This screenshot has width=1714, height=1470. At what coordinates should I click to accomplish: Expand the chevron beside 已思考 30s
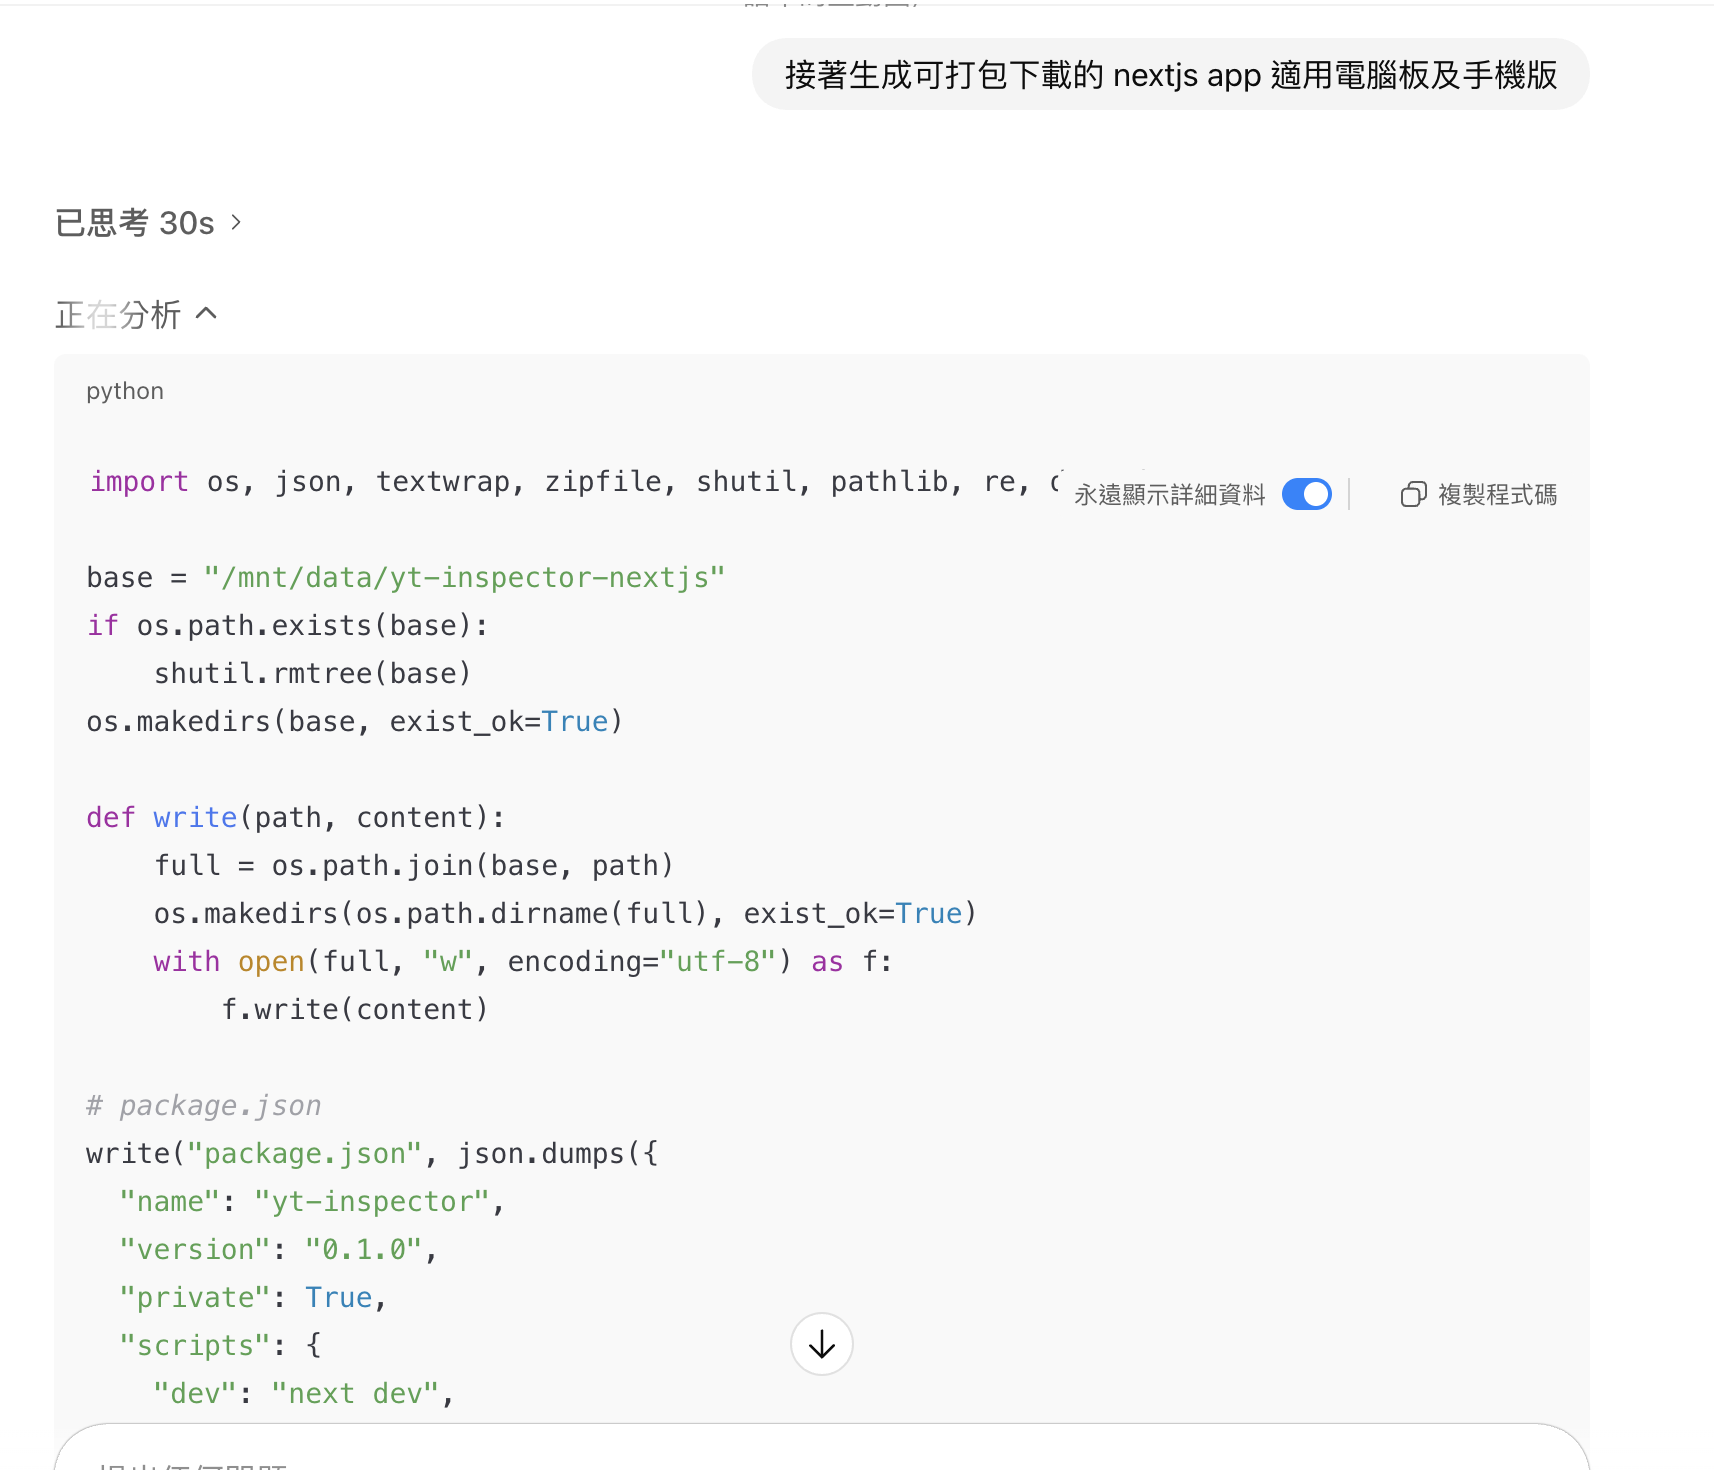(237, 222)
